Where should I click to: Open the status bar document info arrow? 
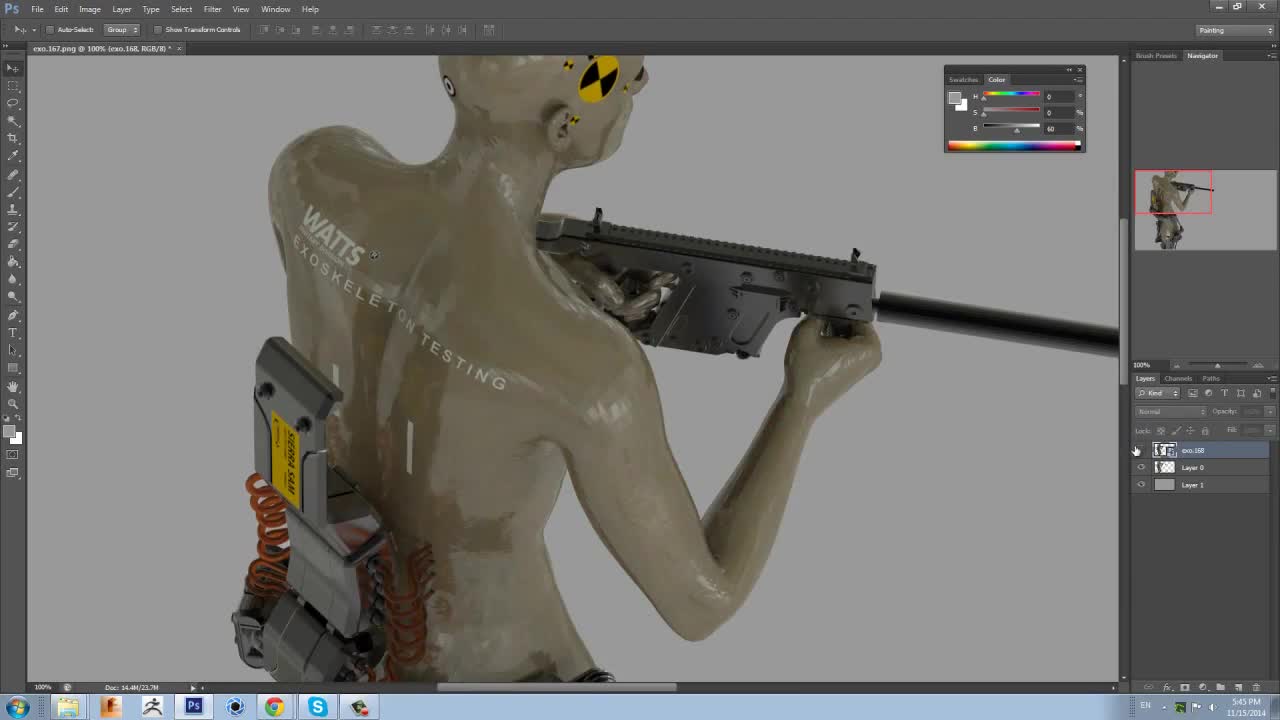coord(192,687)
